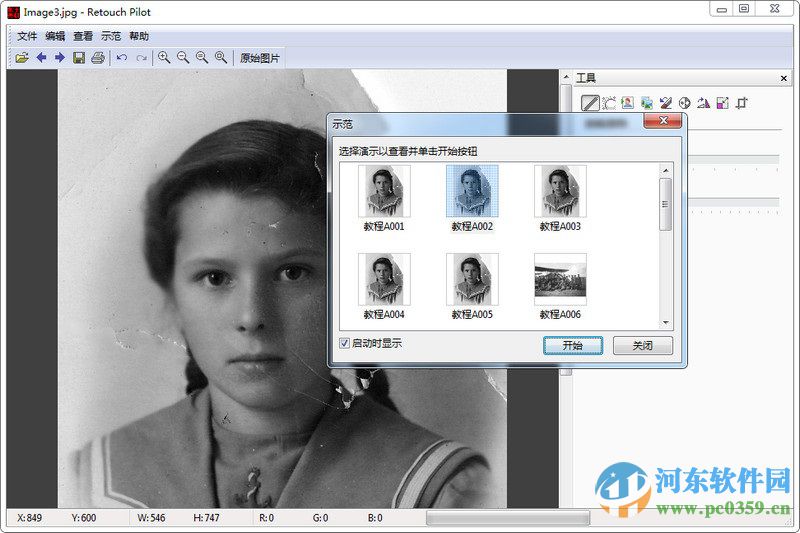Select the clone images tool icon
This screenshot has height=533, width=800.
[646, 103]
